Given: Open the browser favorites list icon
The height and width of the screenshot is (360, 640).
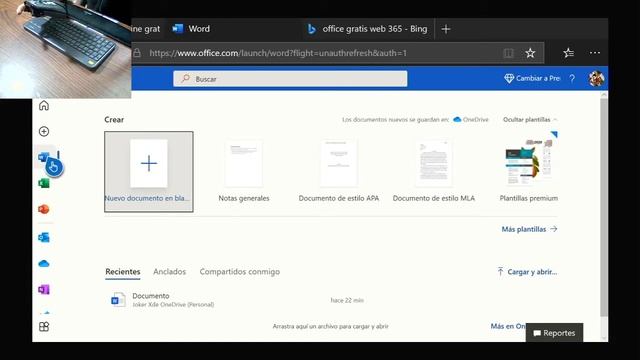Looking at the screenshot, I should [x=569, y=53].
